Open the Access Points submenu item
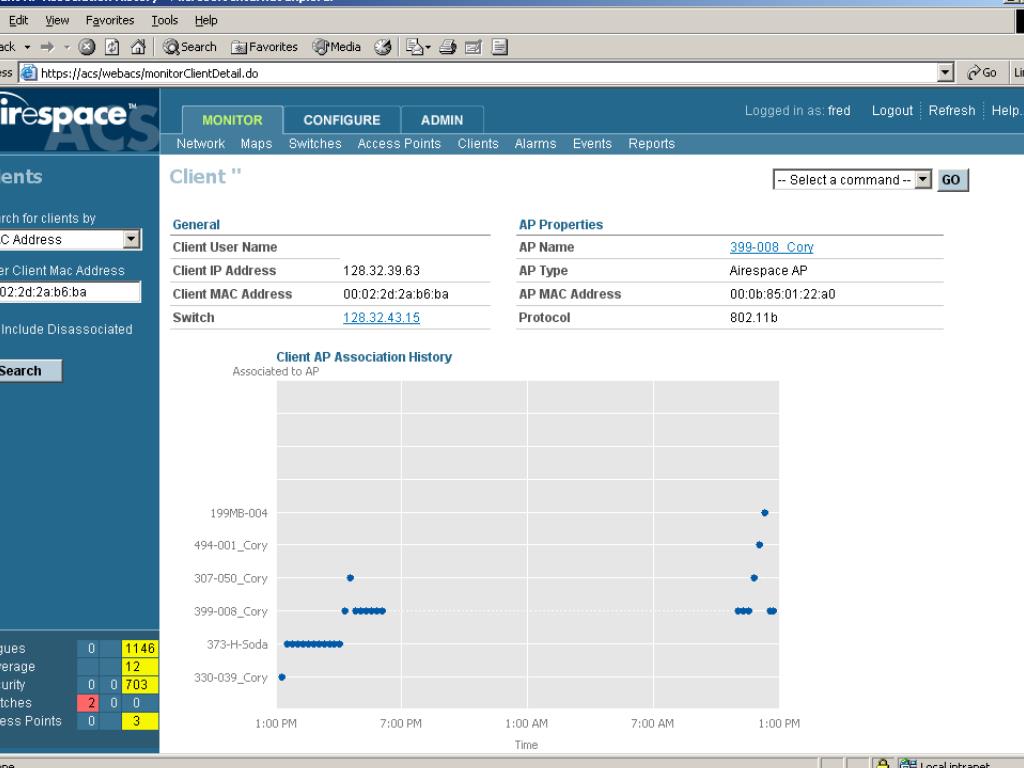Image resolution: width=1024 pixels, height=768 pixels. pos(399,144)
